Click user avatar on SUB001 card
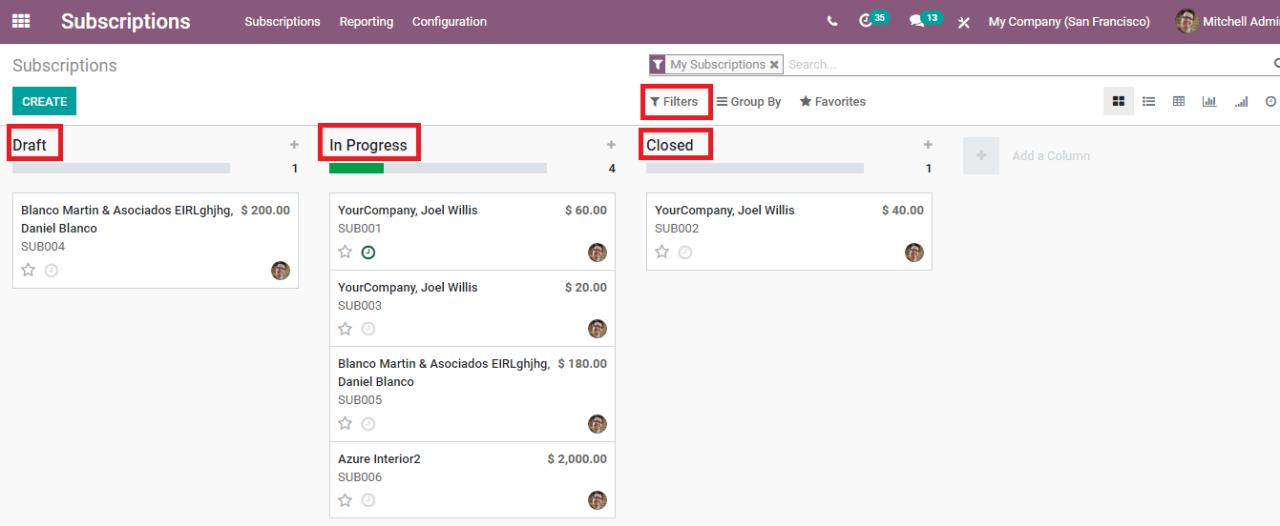1280x526 pixels. (x=597, y=252)
